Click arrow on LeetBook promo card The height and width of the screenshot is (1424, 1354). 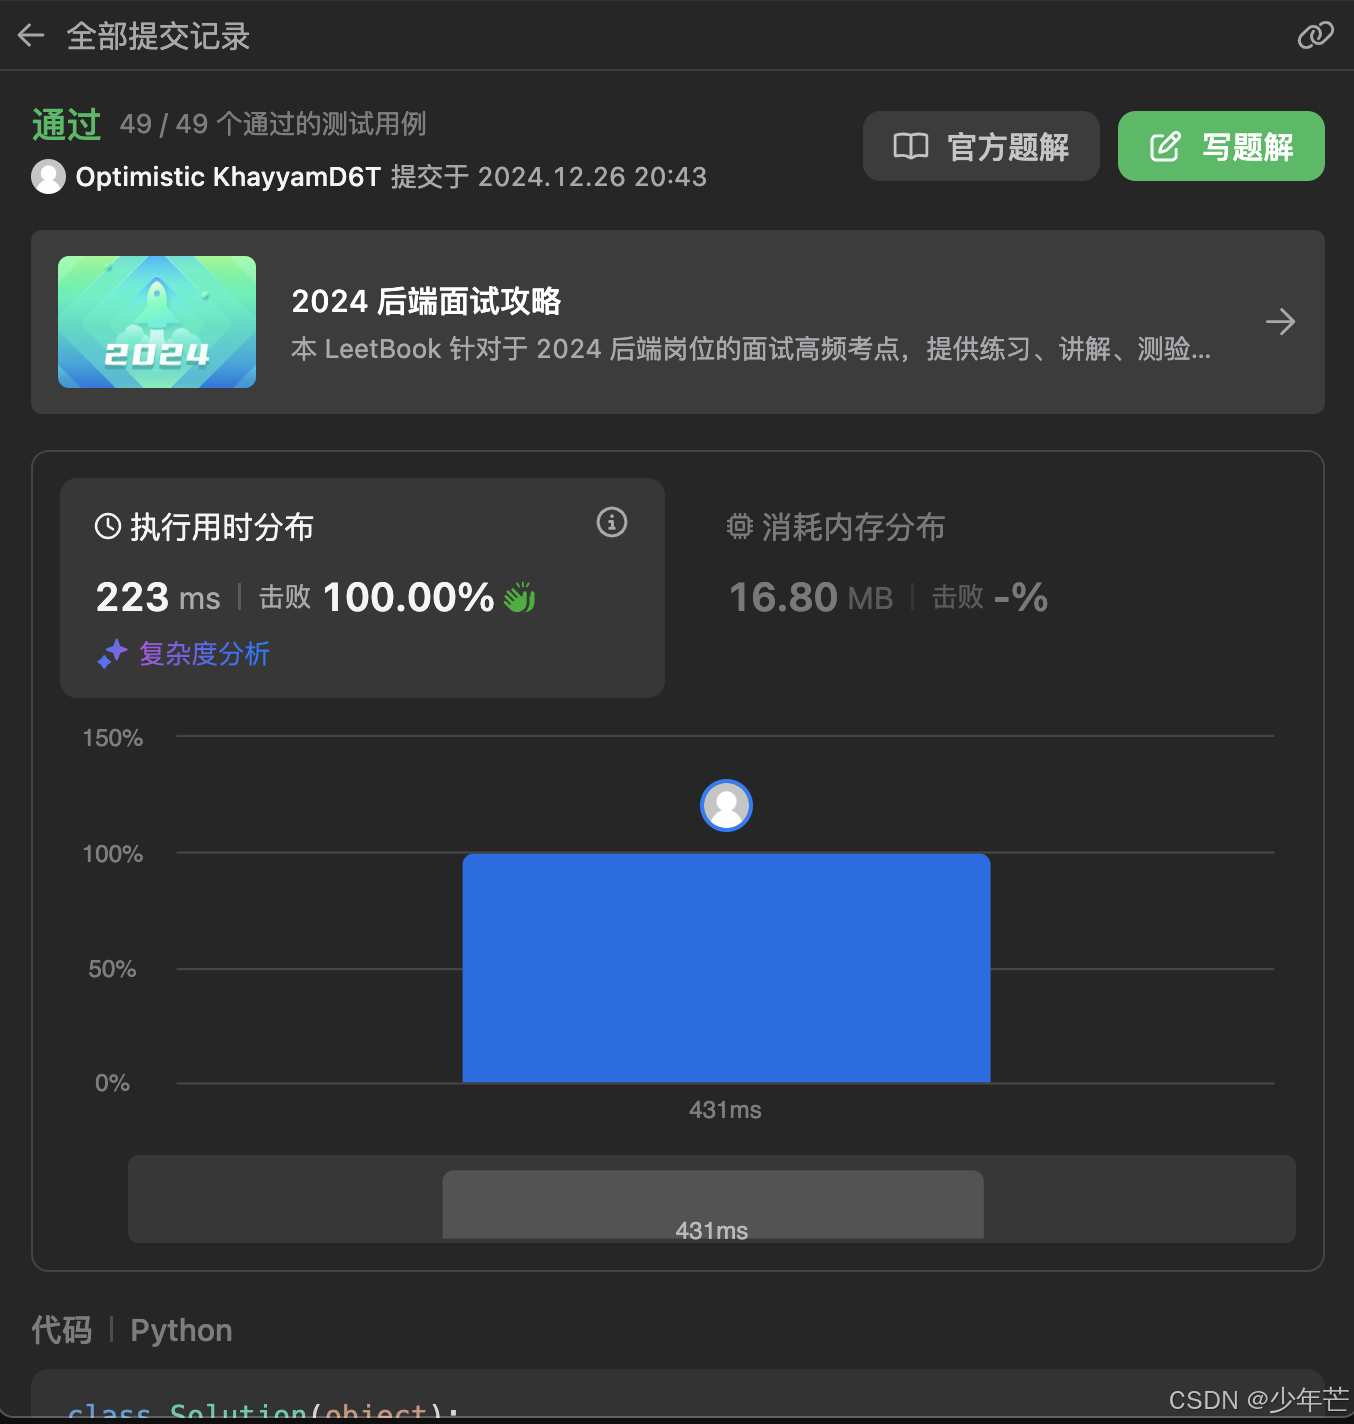click(1280, 322)
